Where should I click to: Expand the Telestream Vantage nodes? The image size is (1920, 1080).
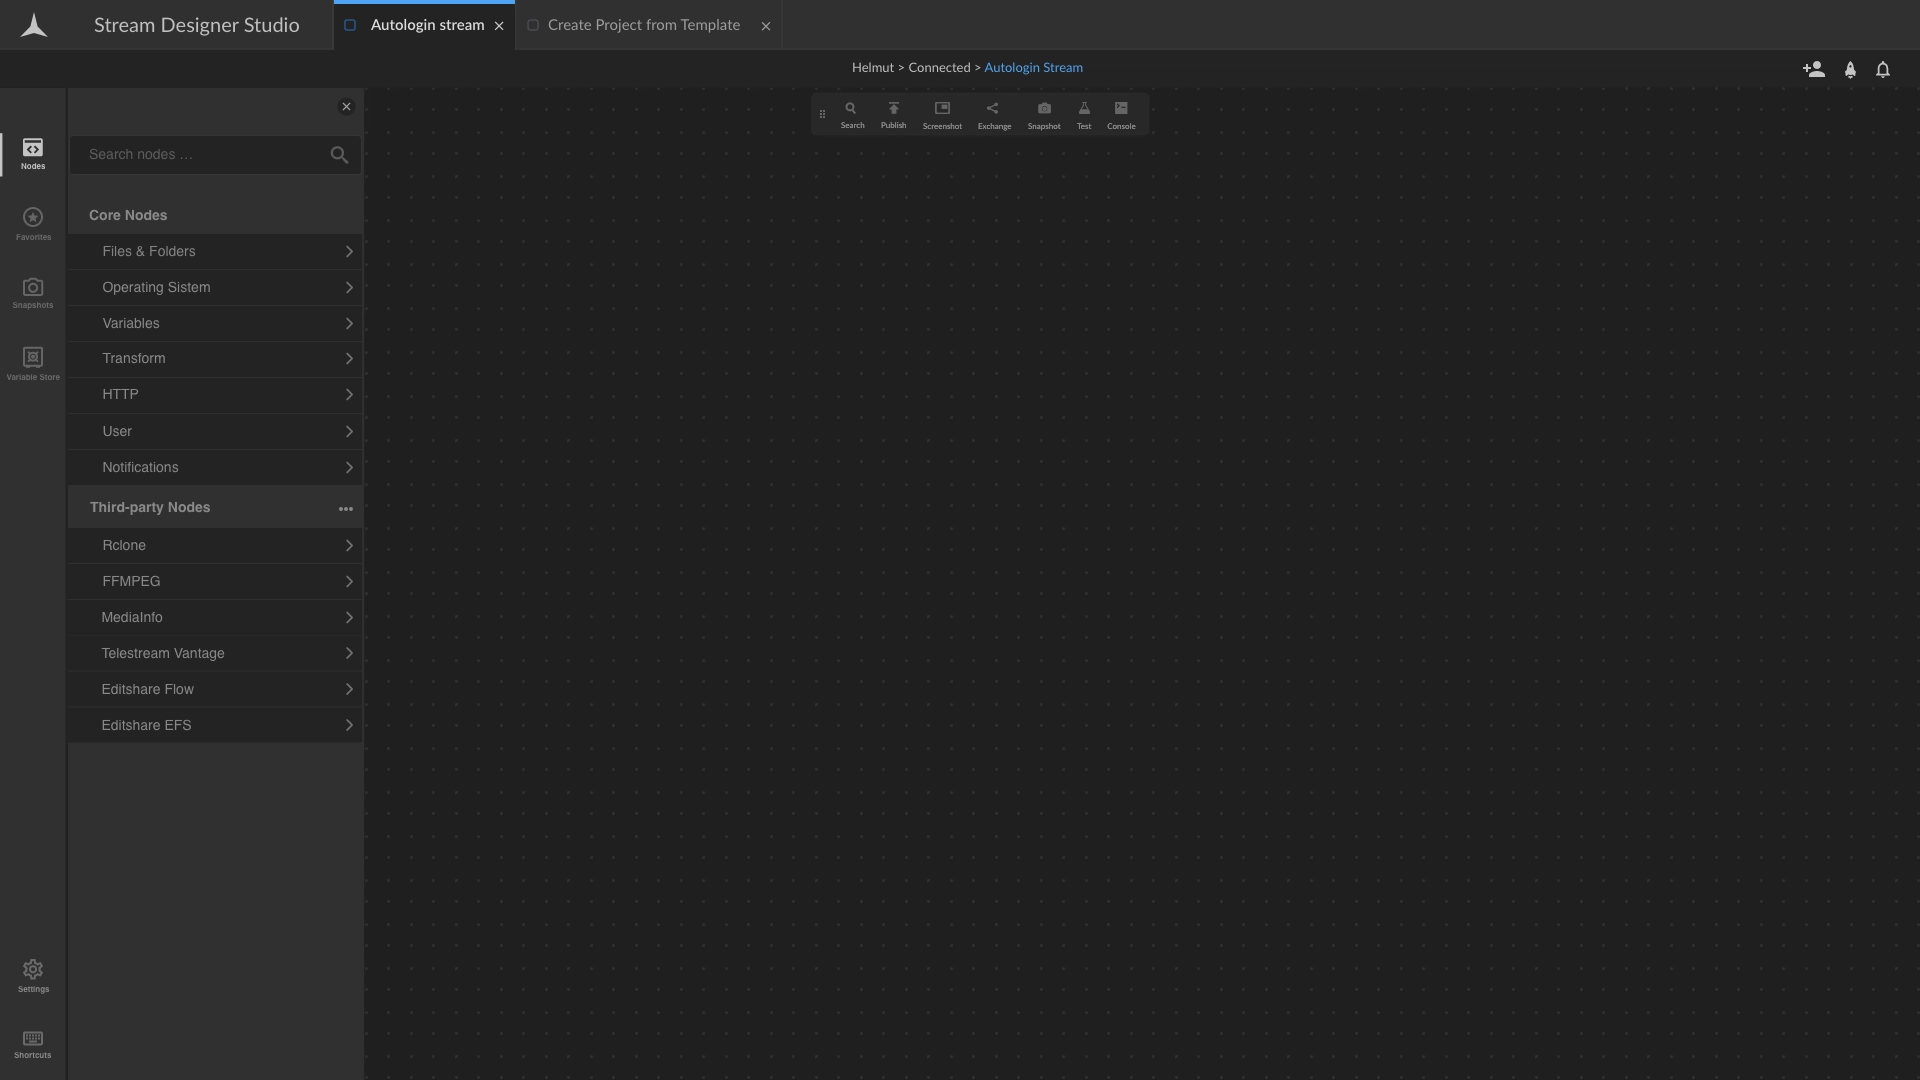click(215, 653)
